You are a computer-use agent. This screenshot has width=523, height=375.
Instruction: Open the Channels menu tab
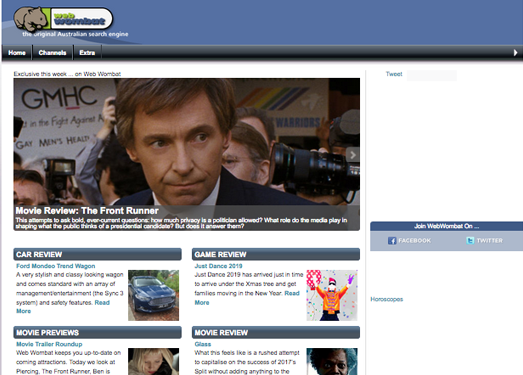click(x=52, y=53)
